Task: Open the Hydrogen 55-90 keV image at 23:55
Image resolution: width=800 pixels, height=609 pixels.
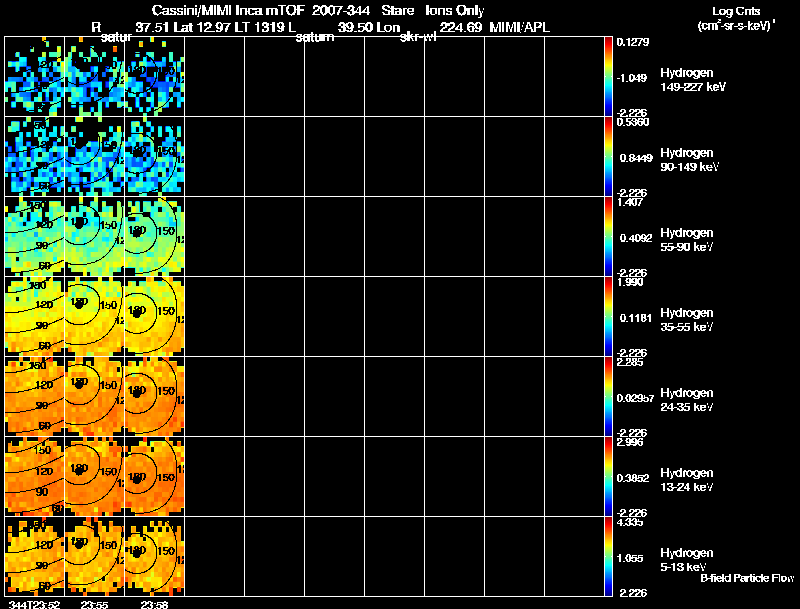Action: [x=94, y=237]
